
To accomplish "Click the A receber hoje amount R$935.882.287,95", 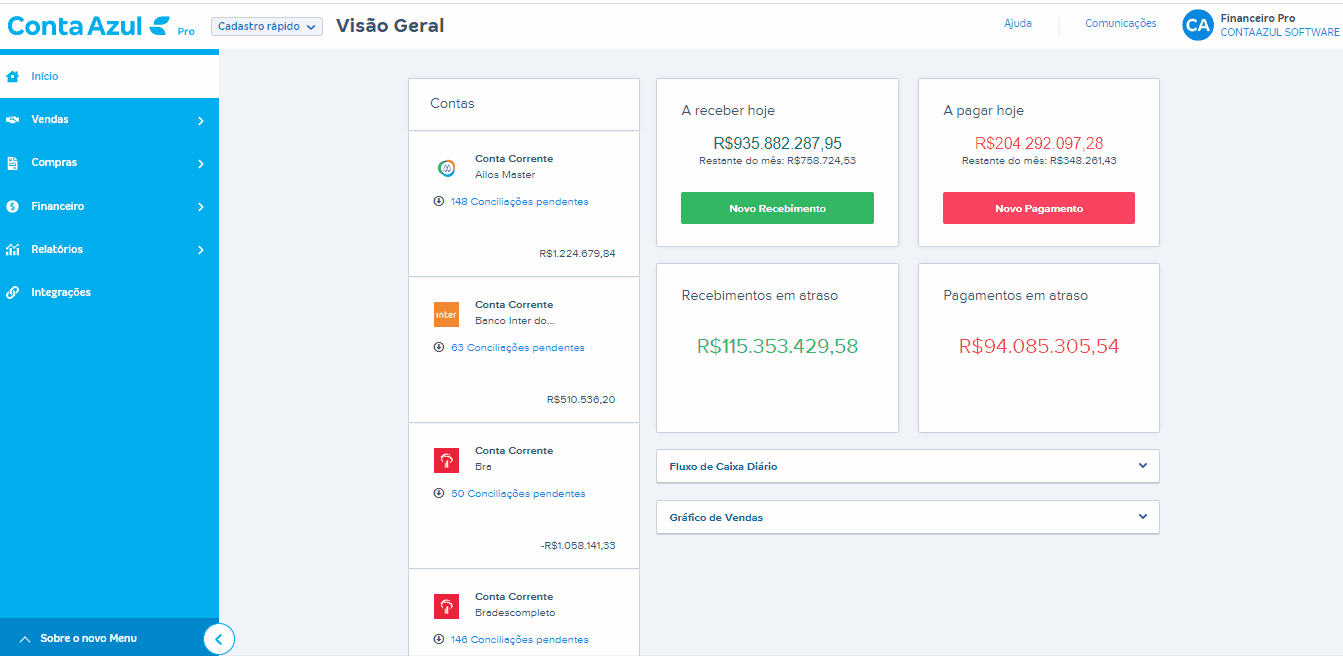I will (x=777, y=143).
